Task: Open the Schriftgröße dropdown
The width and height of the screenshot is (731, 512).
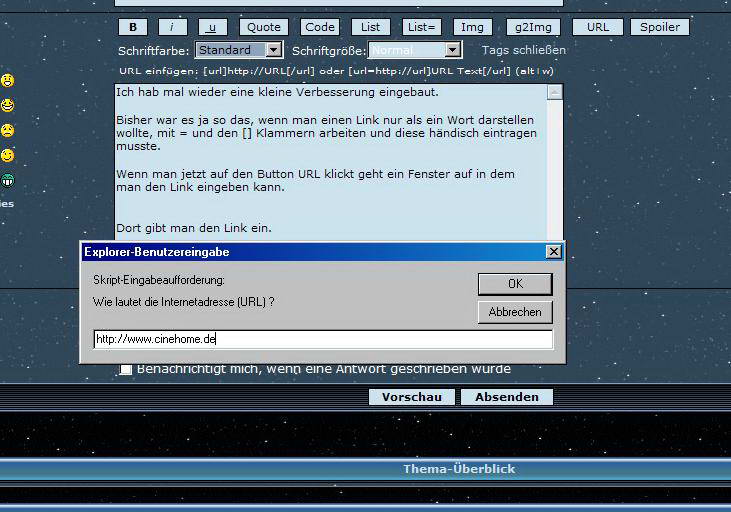Action: point(452,49)
